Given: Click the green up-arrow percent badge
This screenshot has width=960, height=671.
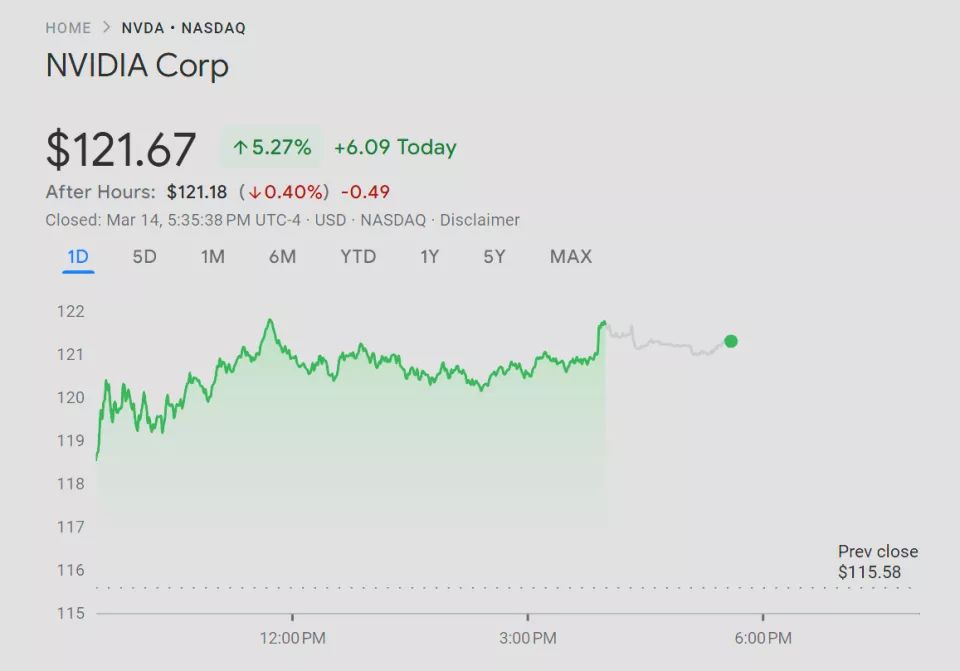Looking at the screenshot, I should (271, 148).
